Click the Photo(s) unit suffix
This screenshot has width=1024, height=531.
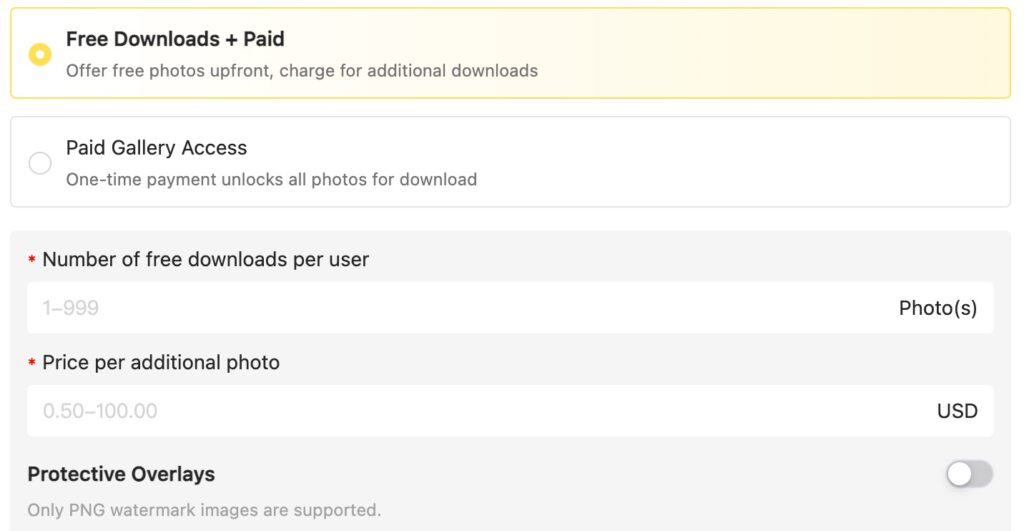pyautogui.click(x=937, y=308)
